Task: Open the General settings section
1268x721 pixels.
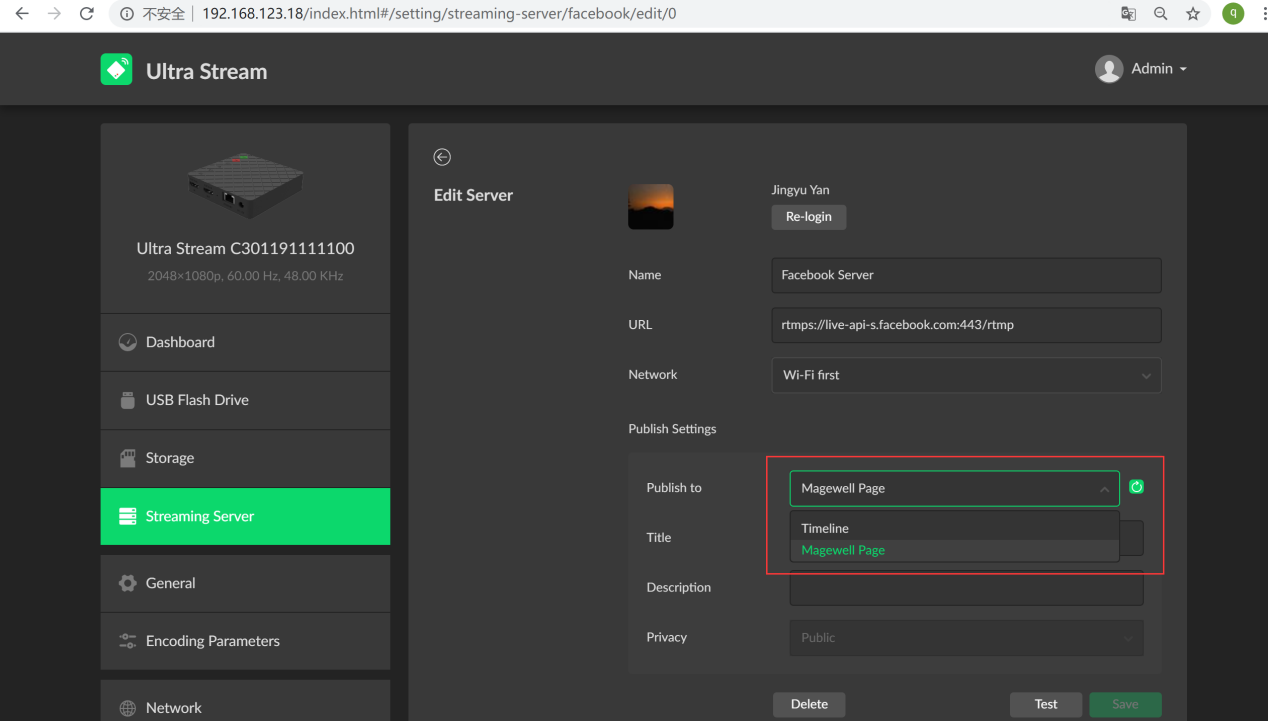Action: tap(245, 583)
